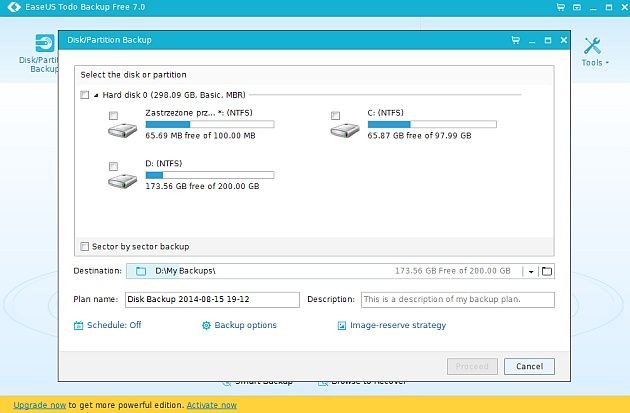The width and height of the screenshot is (630, 413).
Task: Close the Disk/Partition Backup dialog
Action: pyautogui.click(x=564, y=40)
